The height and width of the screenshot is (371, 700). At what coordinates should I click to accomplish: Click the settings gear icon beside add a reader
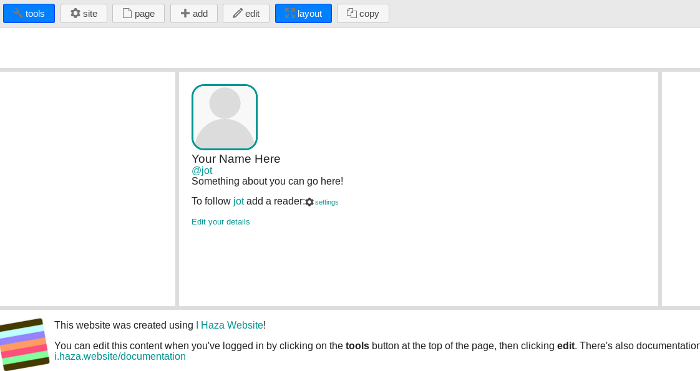tap(309, 202)
